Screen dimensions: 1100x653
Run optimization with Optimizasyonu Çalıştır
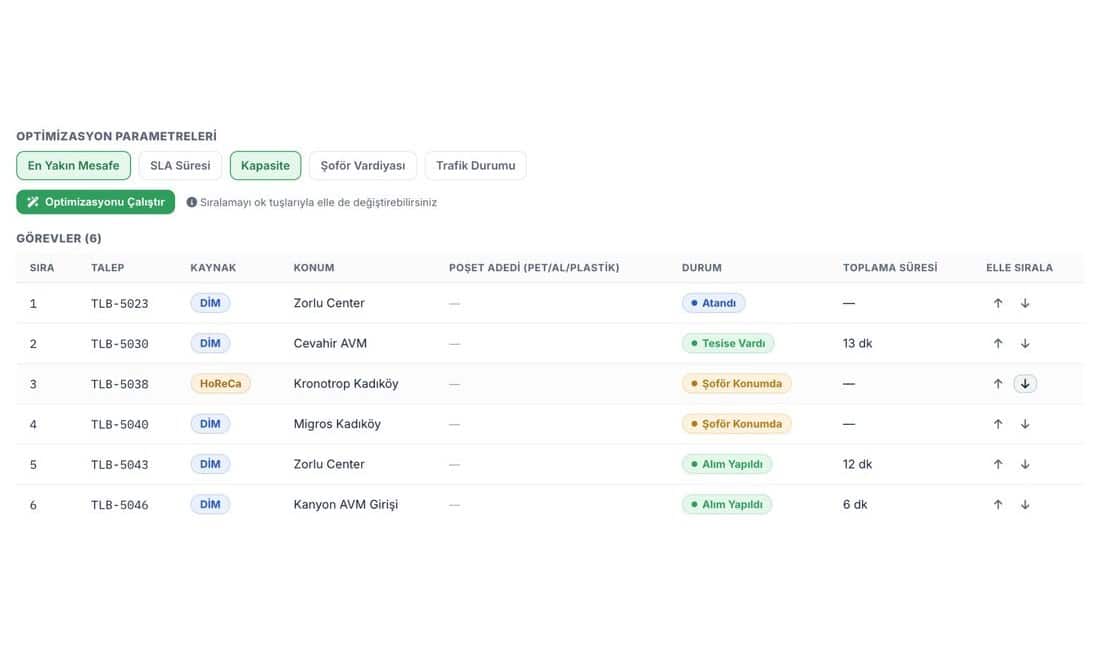pos(95,202)
